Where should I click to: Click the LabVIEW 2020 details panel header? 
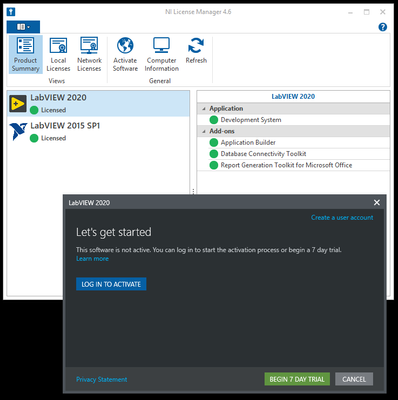point(293,97)
